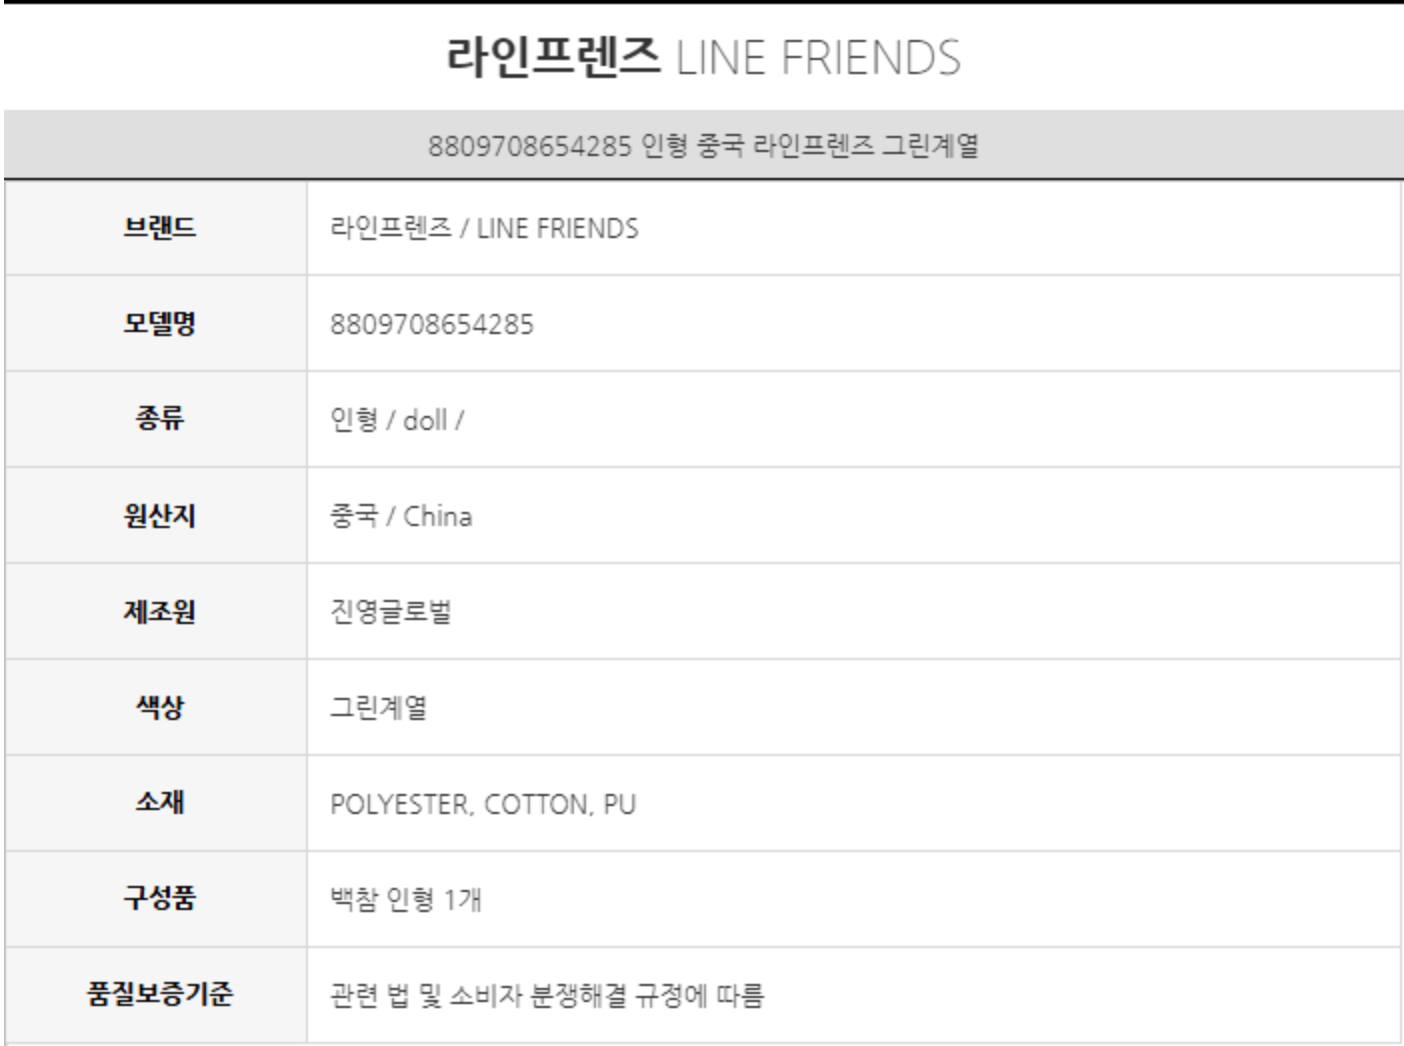
Task: Select the 제조원 row label
Action: point(159,611)
